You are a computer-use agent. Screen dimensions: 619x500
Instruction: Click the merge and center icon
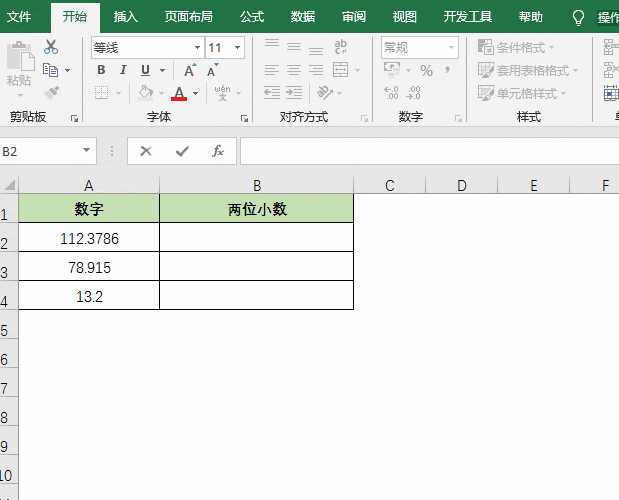(x=340, y=70)
